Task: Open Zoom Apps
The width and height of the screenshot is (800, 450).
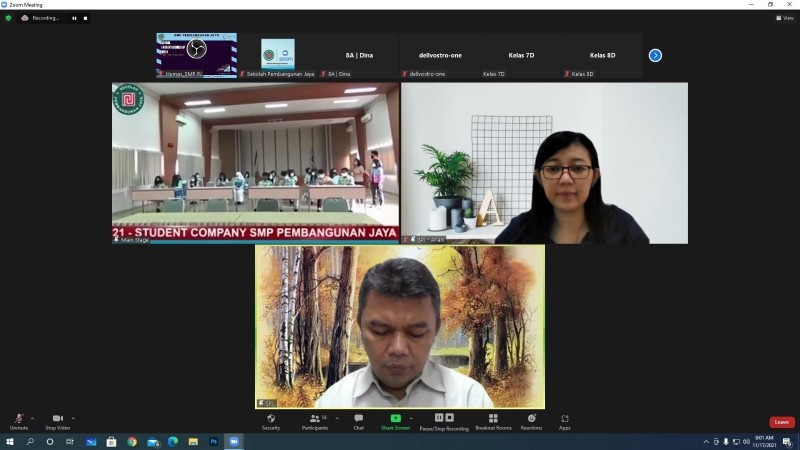Action: (x=565, y=421)
